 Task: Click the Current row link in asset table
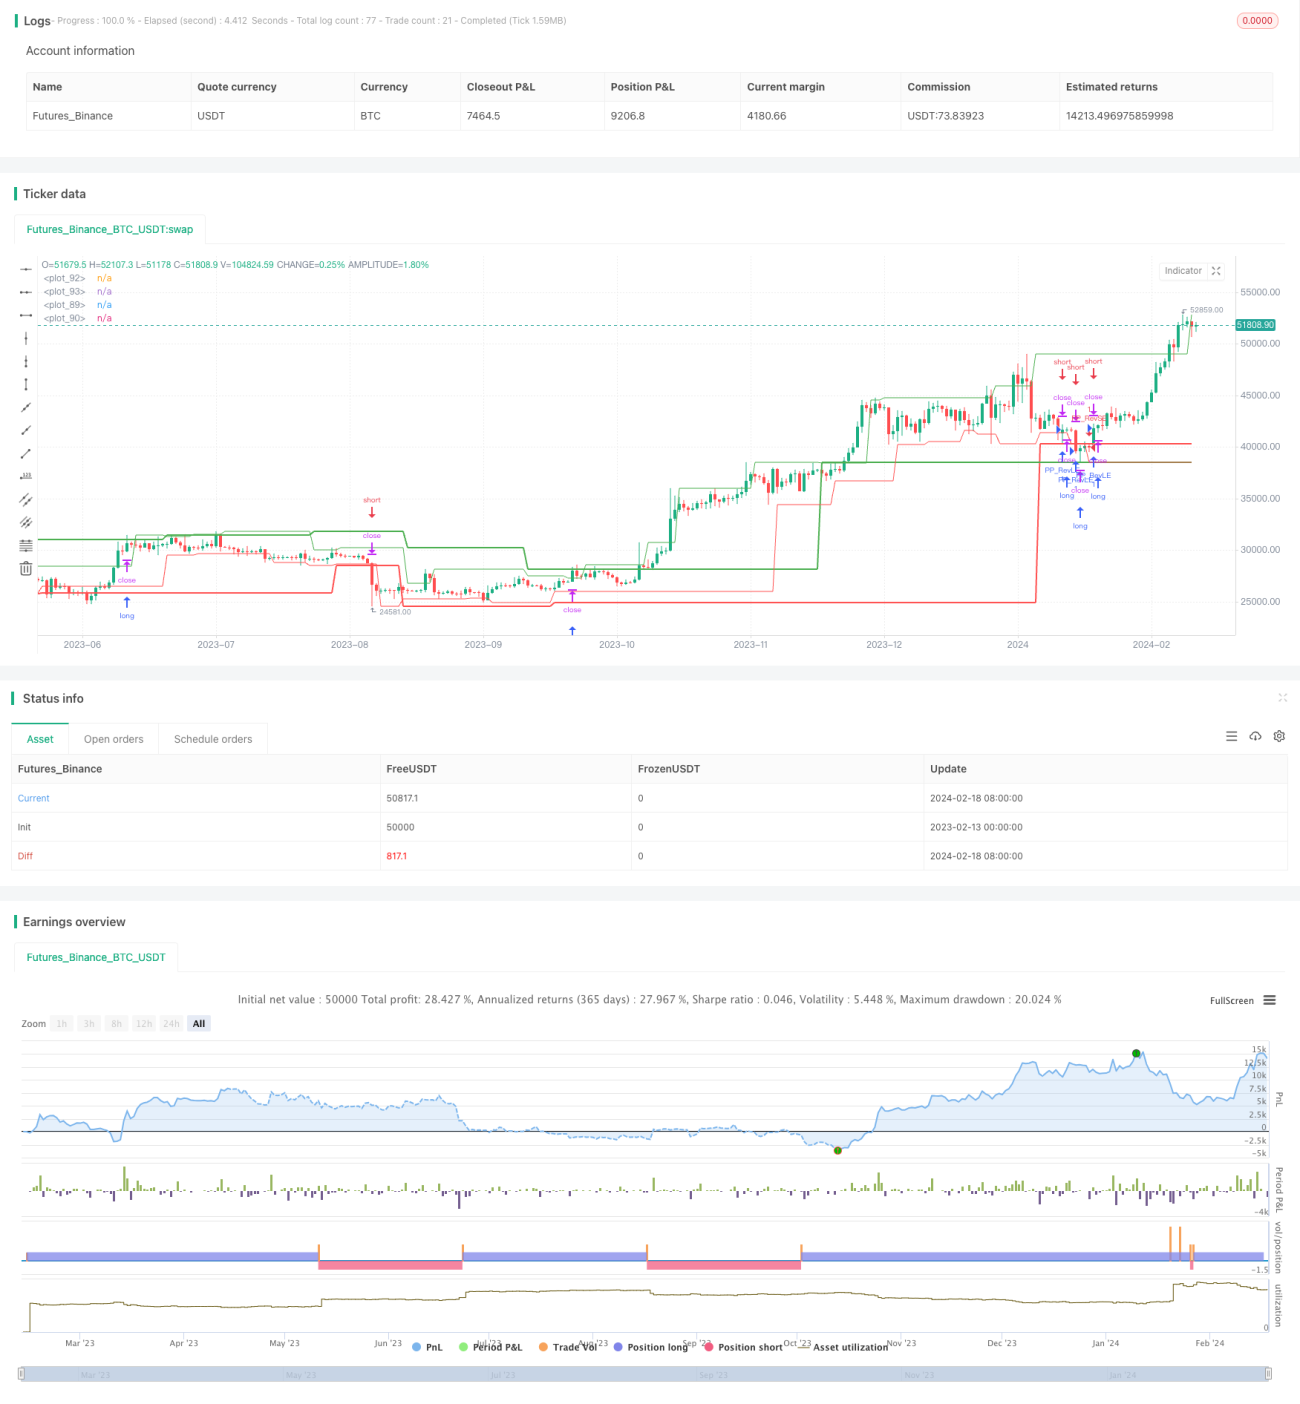[33, 798]
